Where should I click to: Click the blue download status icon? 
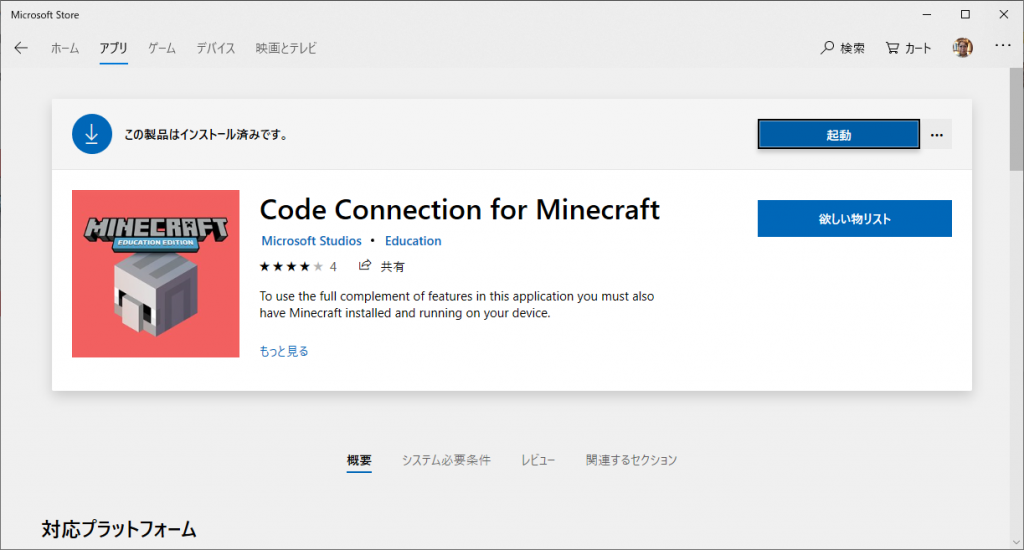(x=92, y=135)
